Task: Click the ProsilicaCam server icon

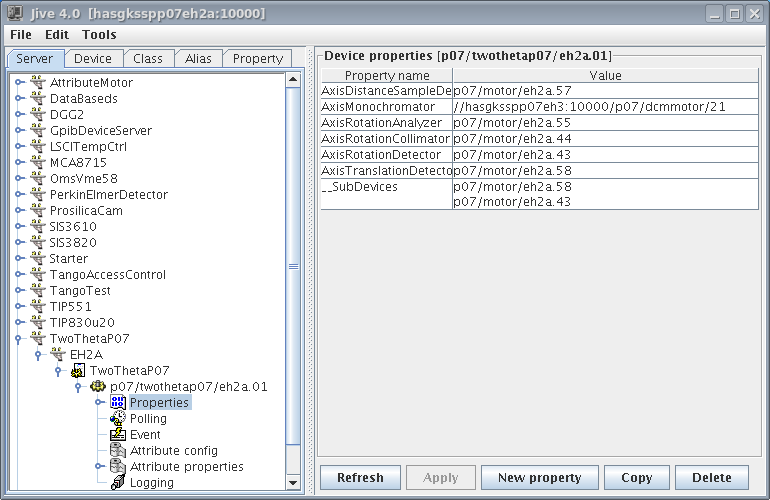Action: click(x=38, y=210)
